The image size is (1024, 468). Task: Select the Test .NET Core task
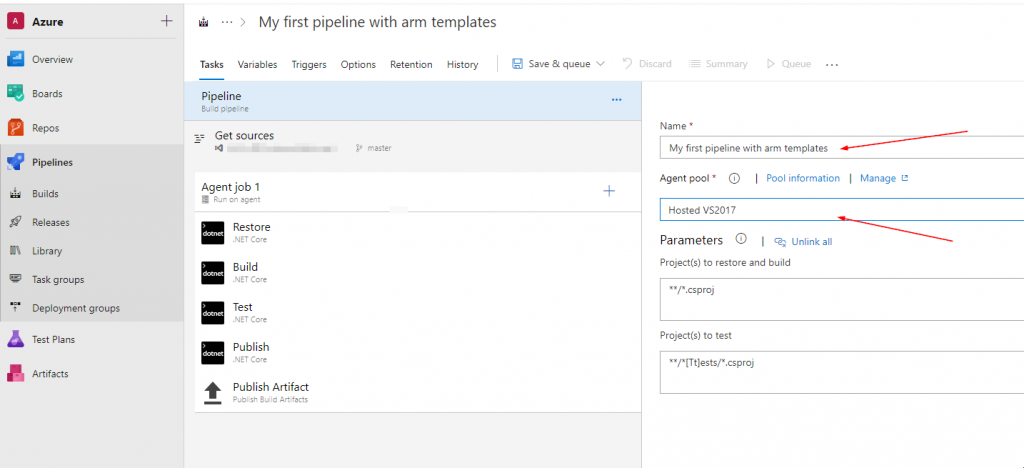[x=418, y=313]
